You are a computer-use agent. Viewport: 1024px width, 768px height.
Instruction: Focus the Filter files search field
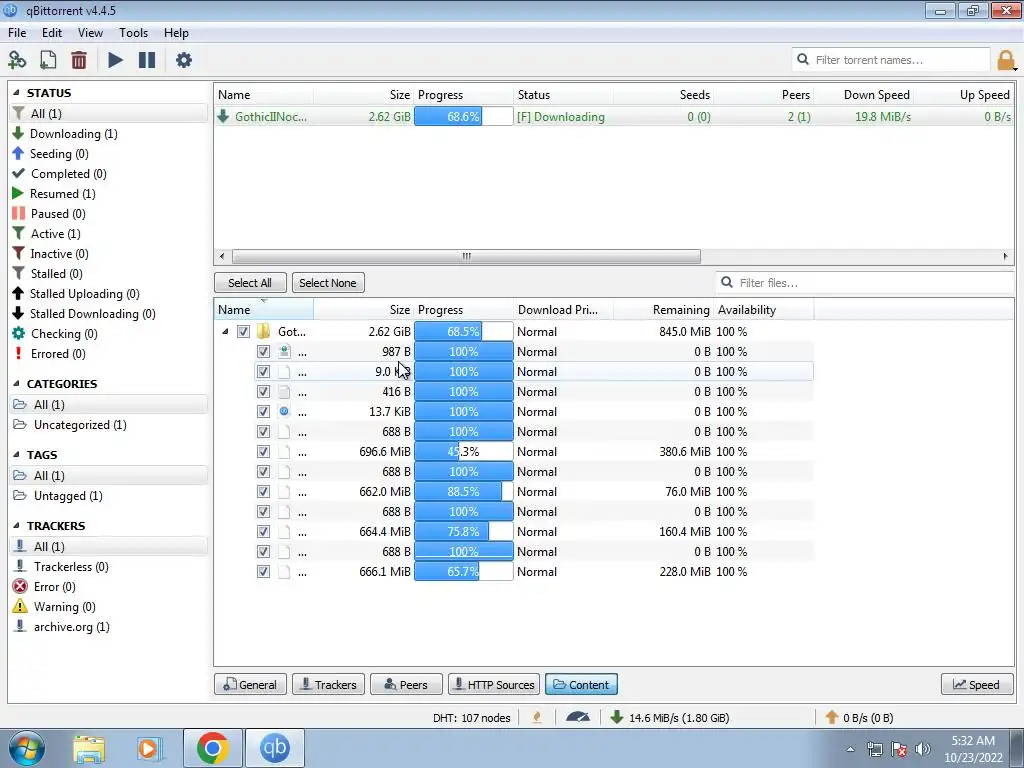point(865,283)
